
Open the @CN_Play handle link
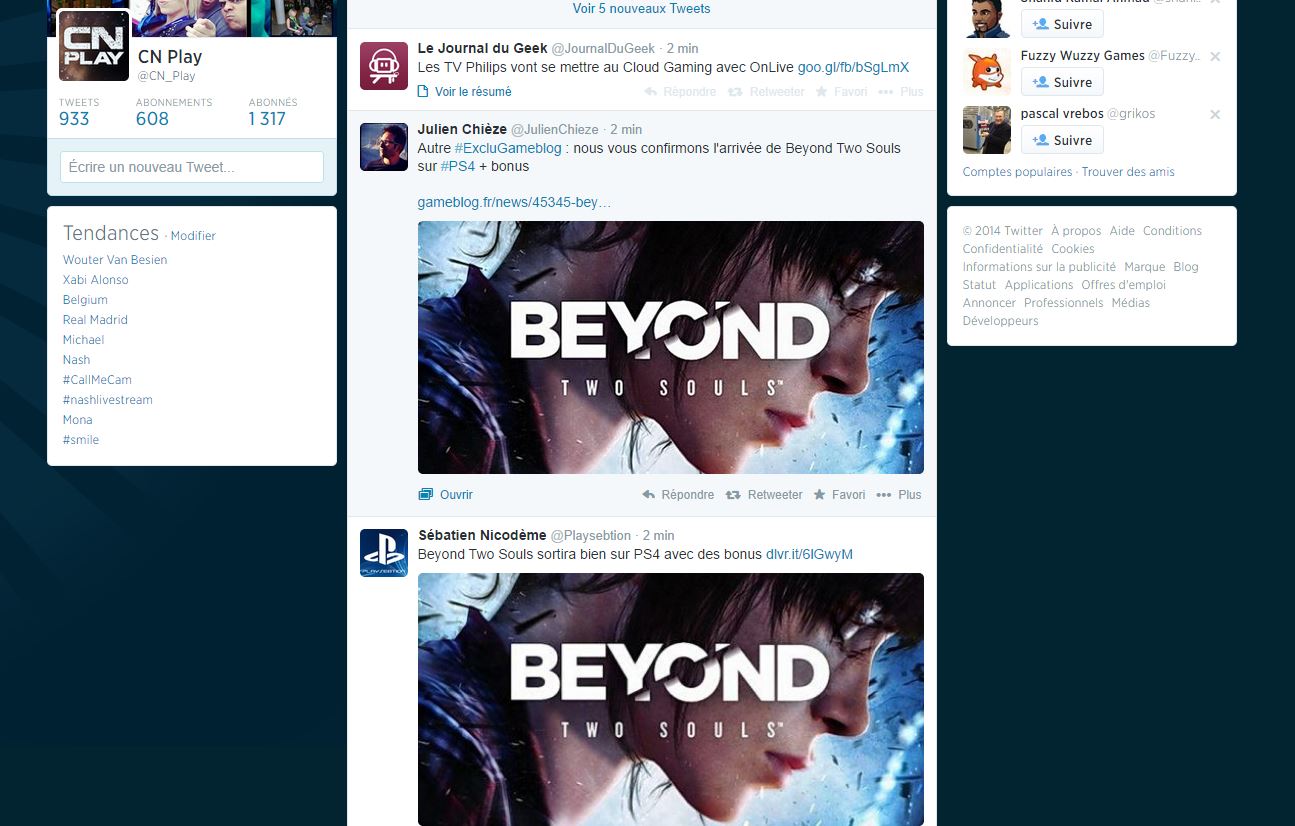click(x=166, y=76)
